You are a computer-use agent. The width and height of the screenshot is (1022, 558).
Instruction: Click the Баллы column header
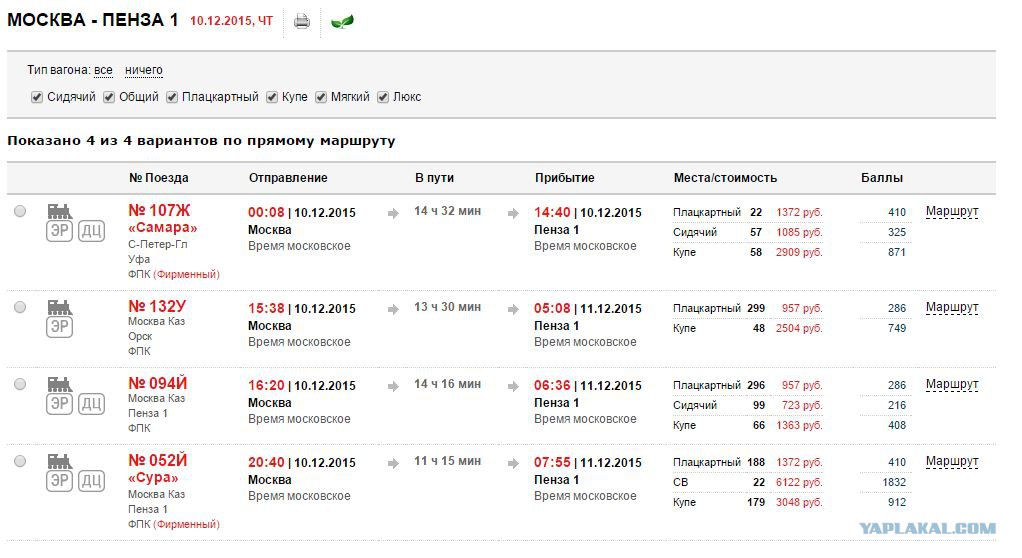pyautogui.click(x=881, y=177)
